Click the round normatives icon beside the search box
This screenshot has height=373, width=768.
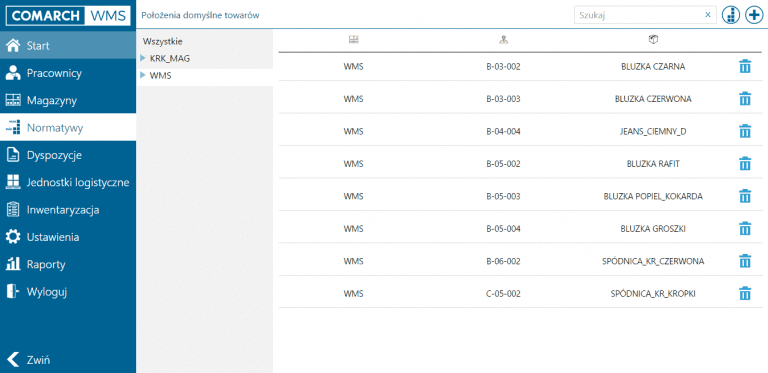730,15
